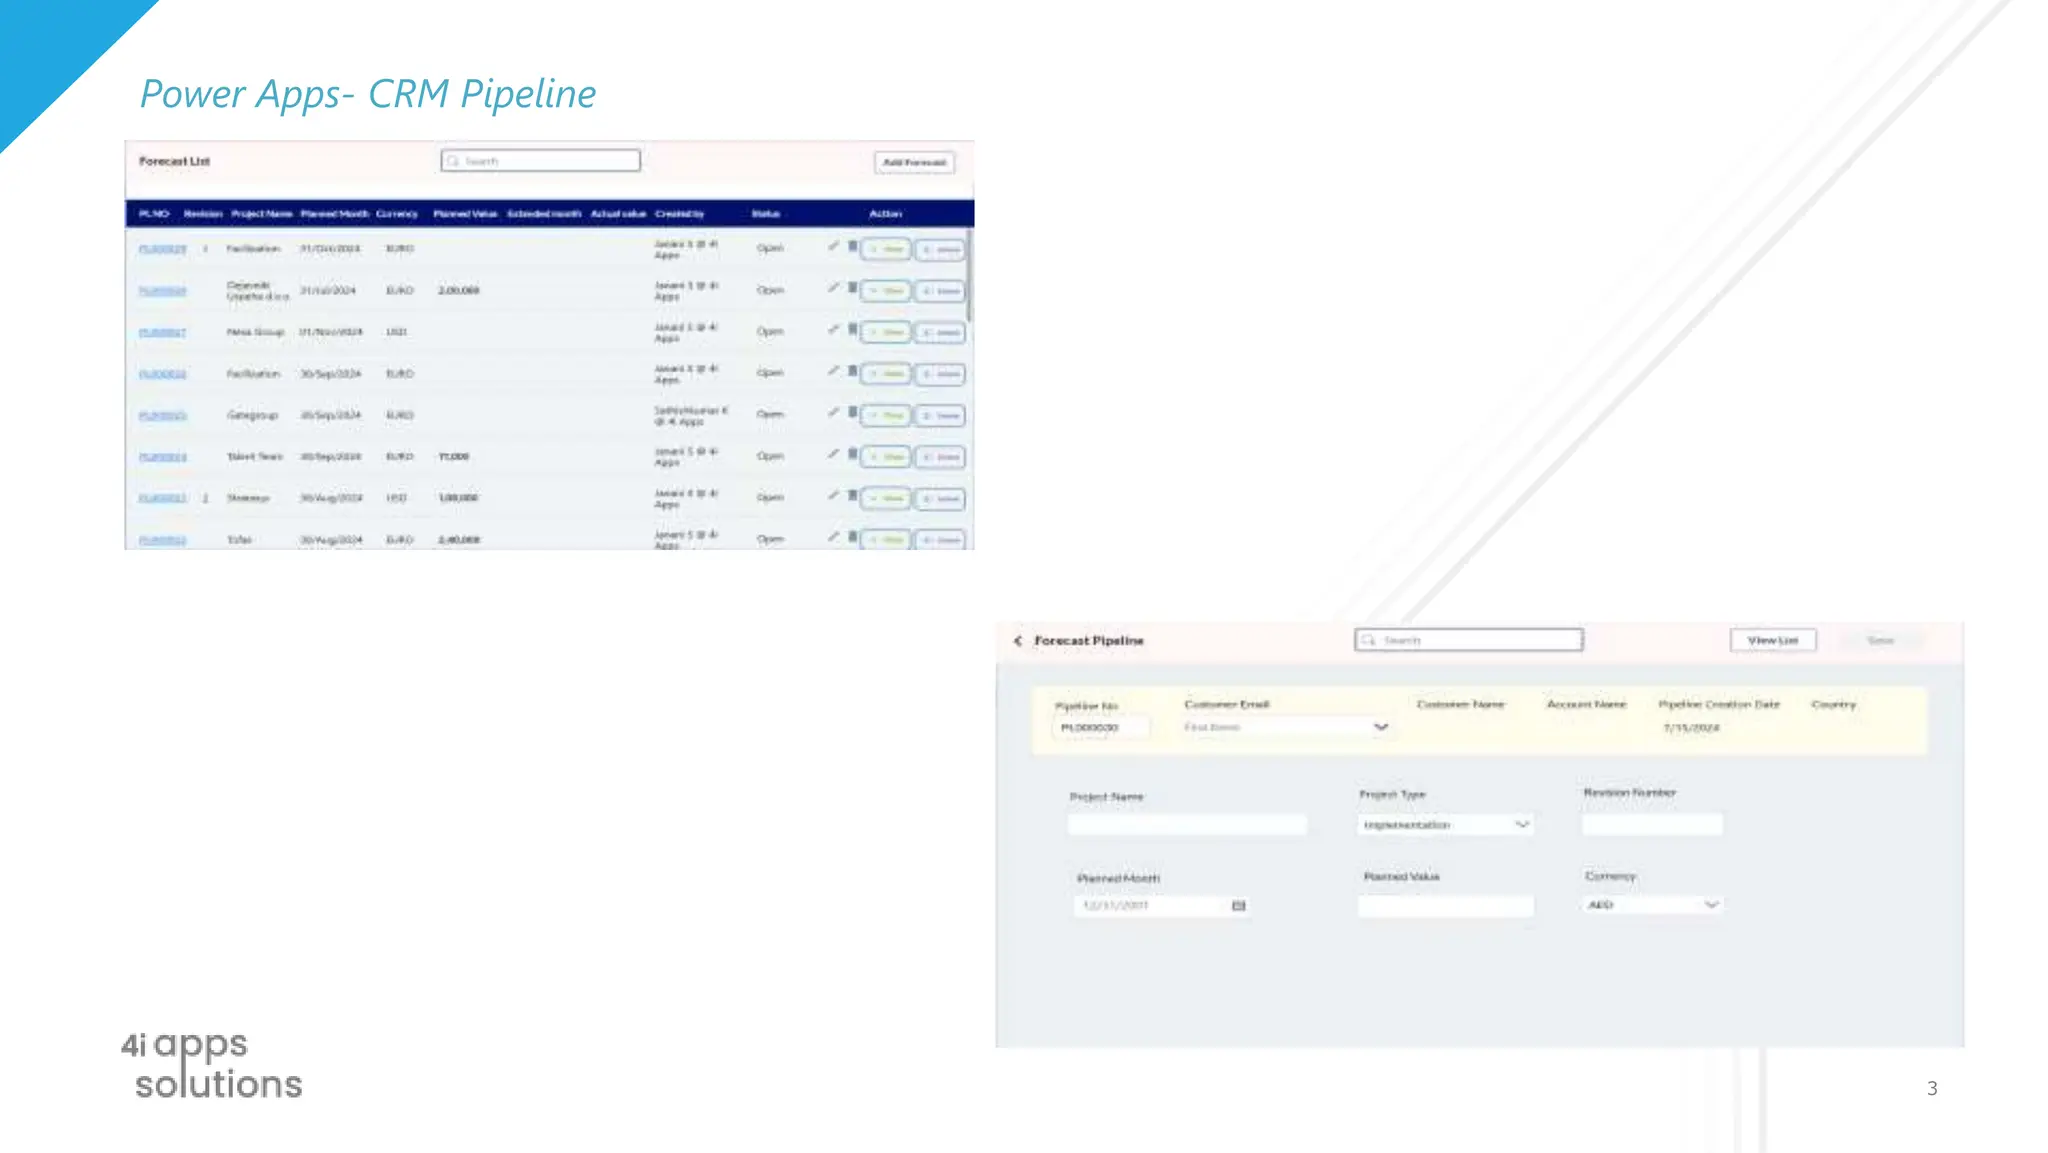
Task: Click the 71,000 planned value cell
Action: [x=454, y=456]
